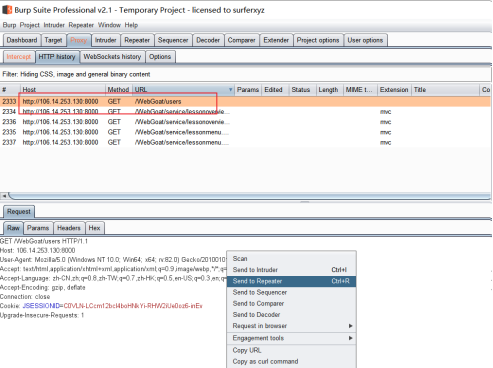Choose Send to Repeater menu entry
493x368 pixels.
point(291,281)
